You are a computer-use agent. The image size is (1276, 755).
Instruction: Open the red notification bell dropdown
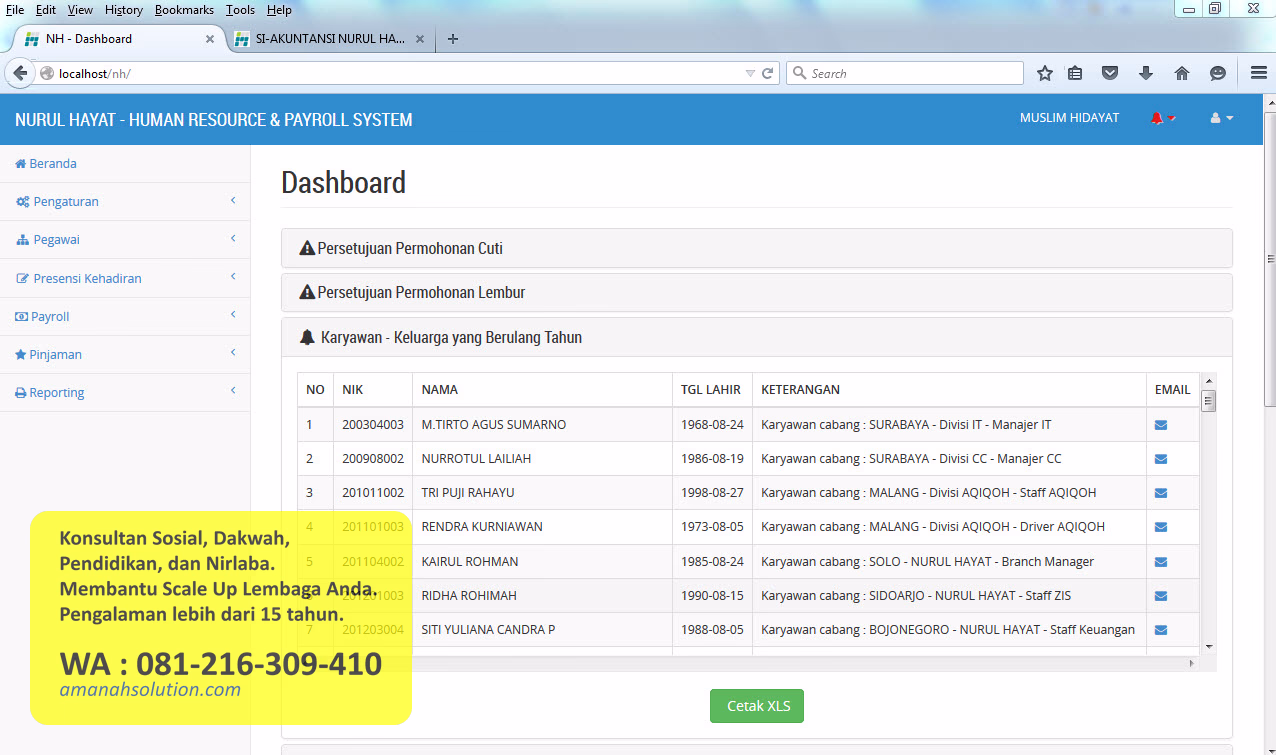tap(1163, 118)
